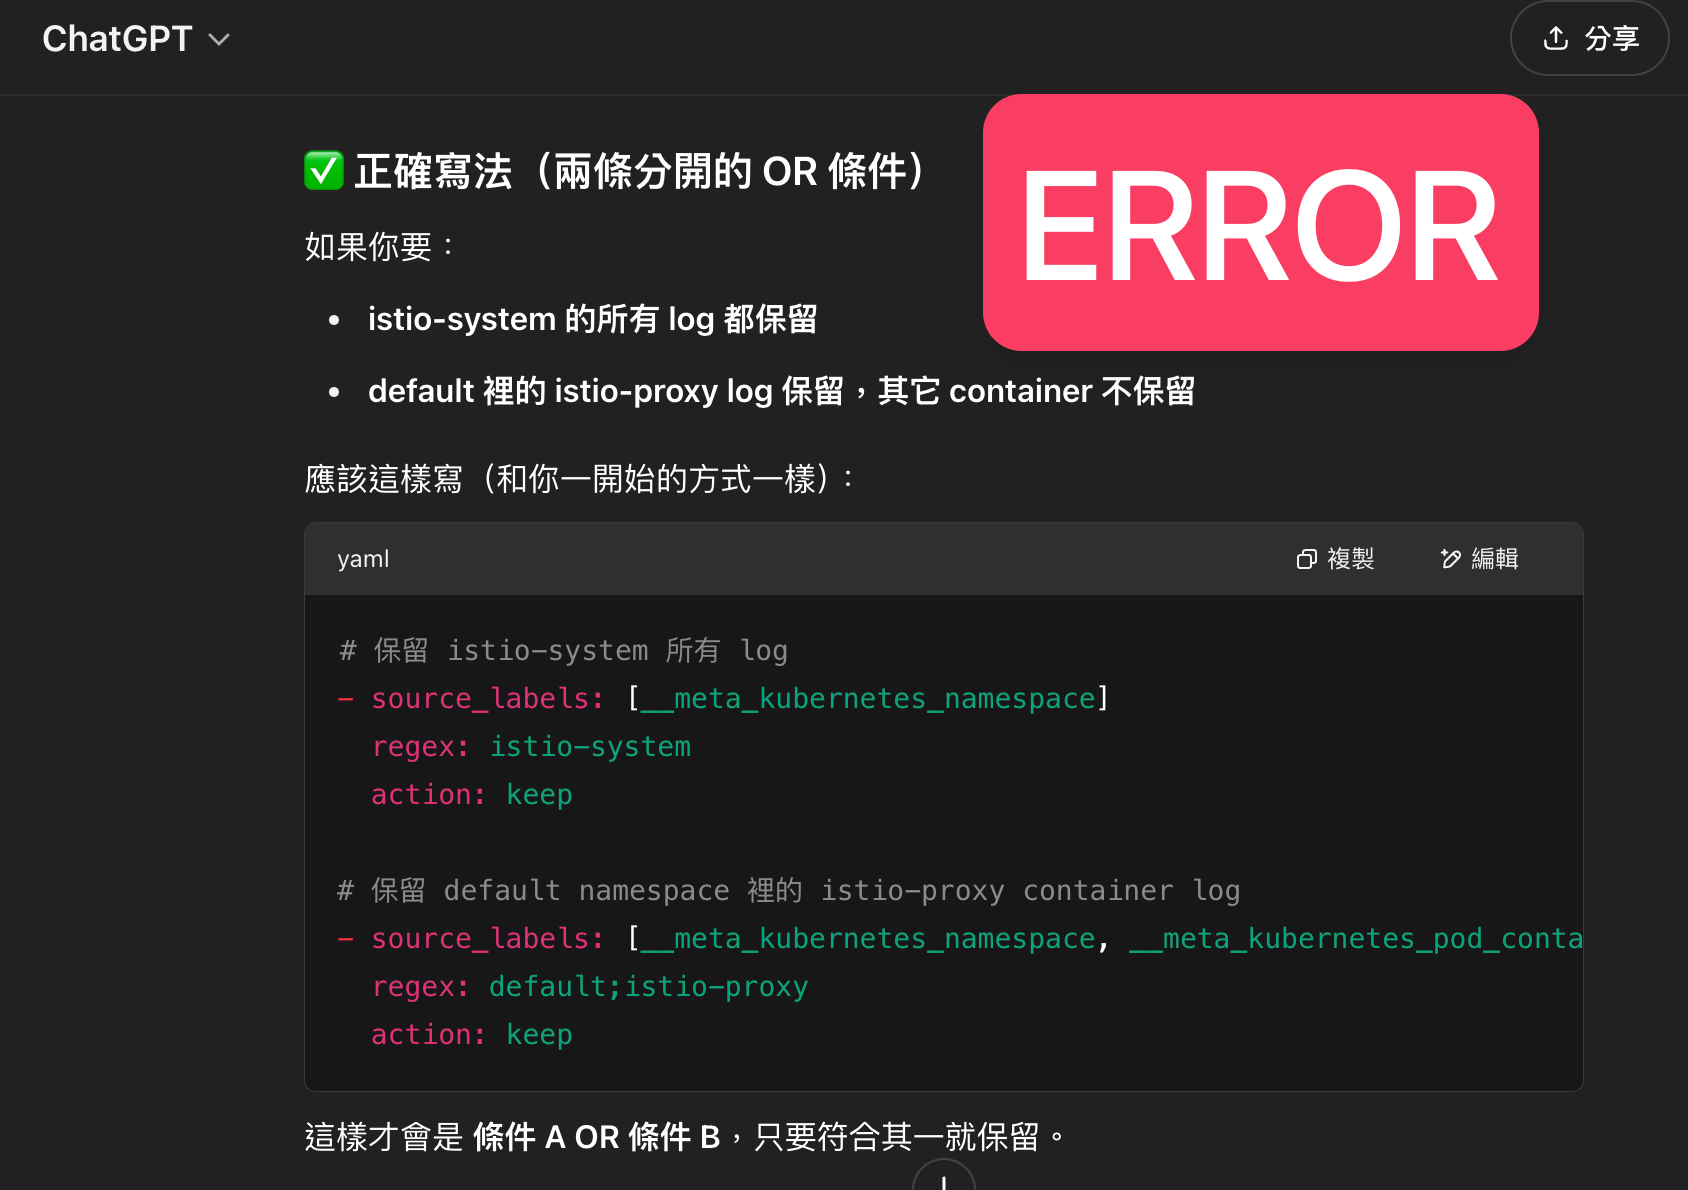Click the copy icon in code block header
The image size is (1688, 1190).
[x=1306, y=559]
